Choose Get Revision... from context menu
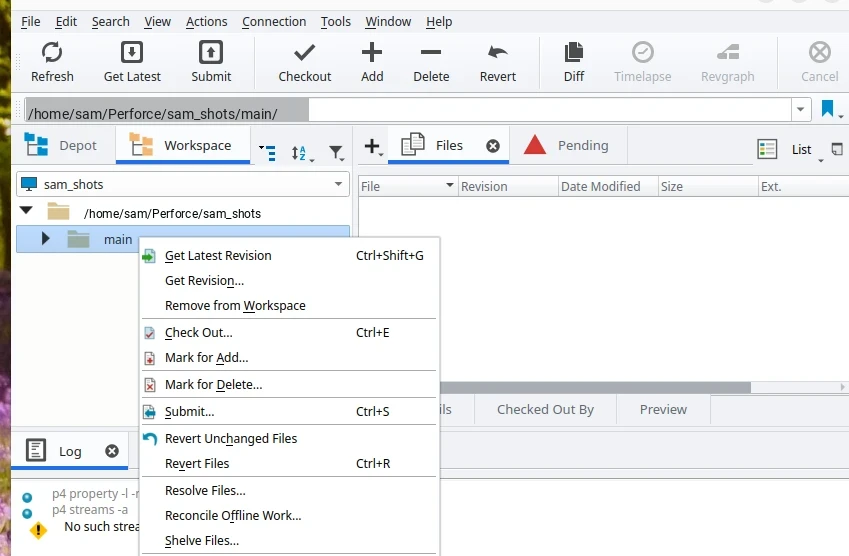 [x=289, y=280]
